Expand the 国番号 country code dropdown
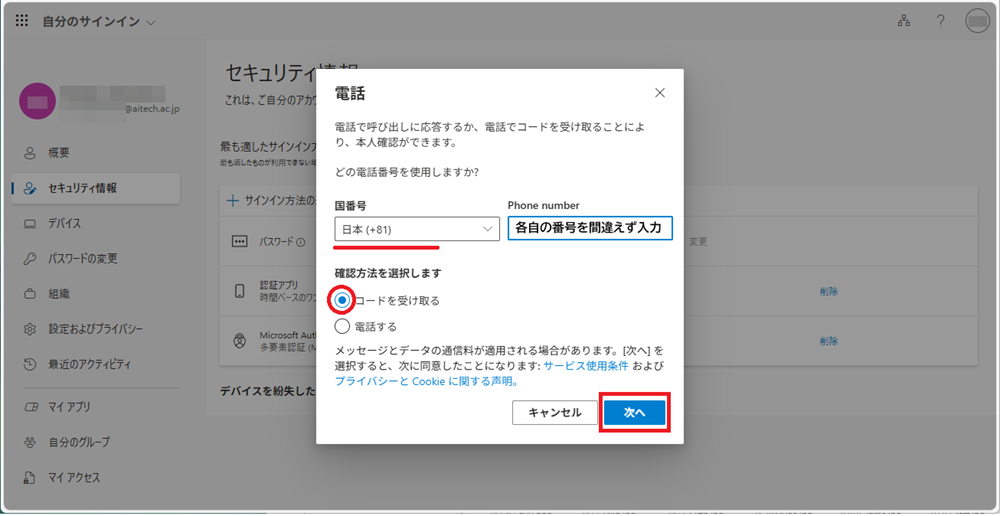Image resolution: width=1000 pixels, height=516 pixels. click(417, 229)
